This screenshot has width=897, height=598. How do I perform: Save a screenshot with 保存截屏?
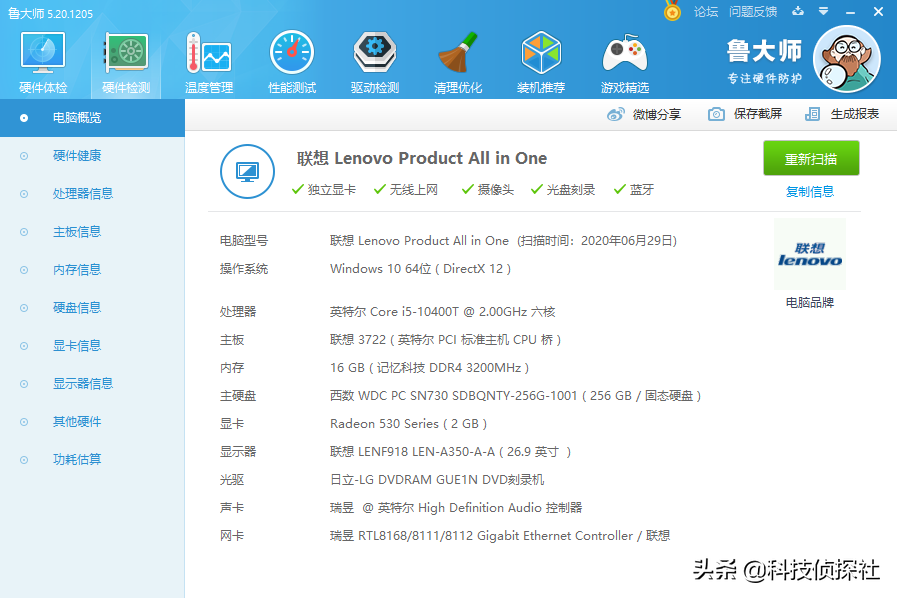point(745,113)
